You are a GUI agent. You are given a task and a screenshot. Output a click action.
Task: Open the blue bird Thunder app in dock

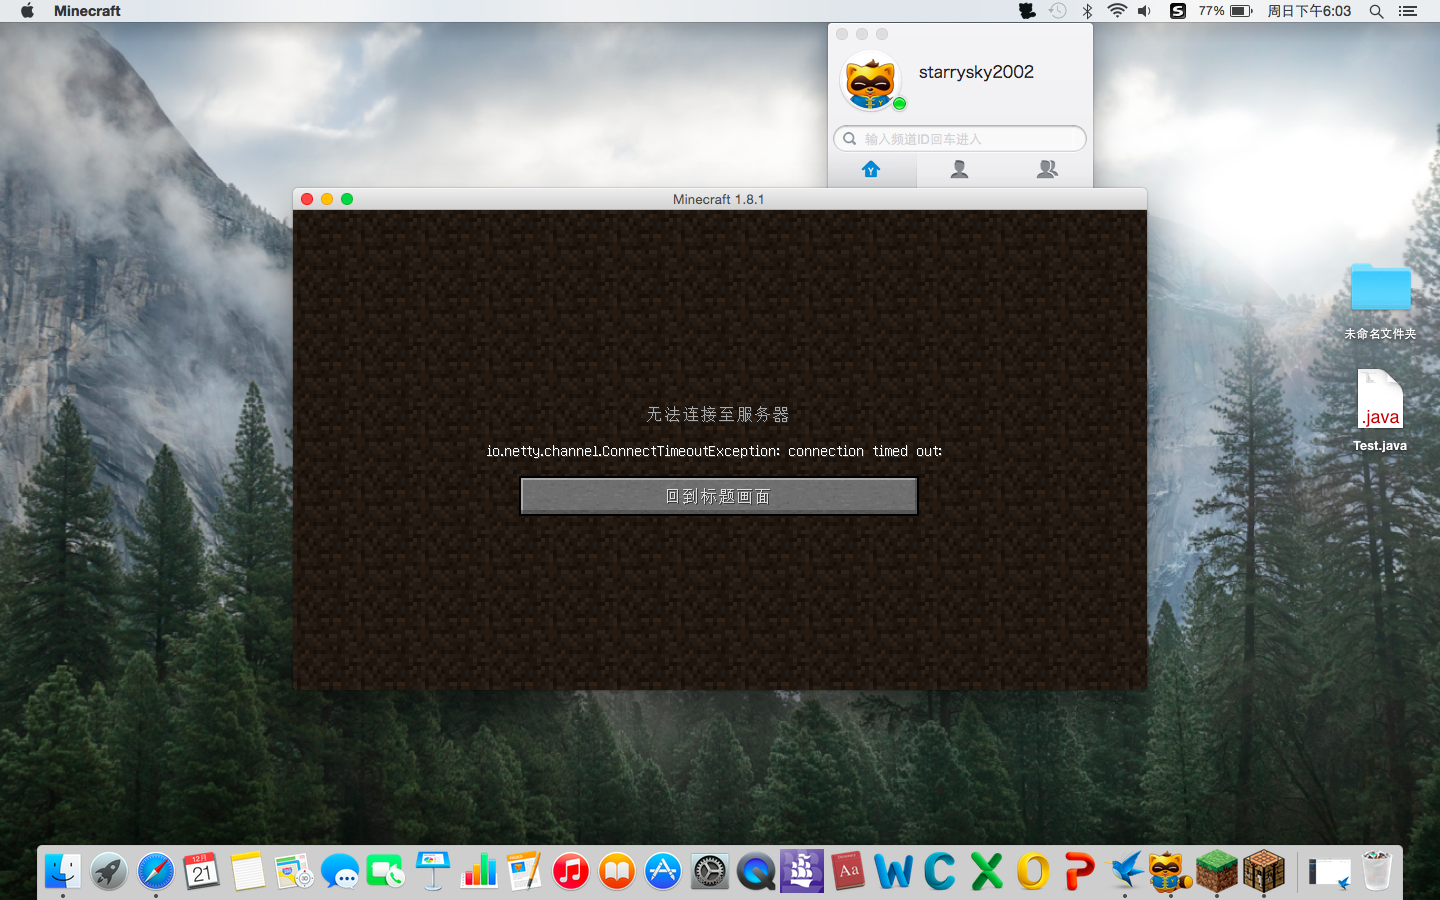click(x=1125, y=871)
